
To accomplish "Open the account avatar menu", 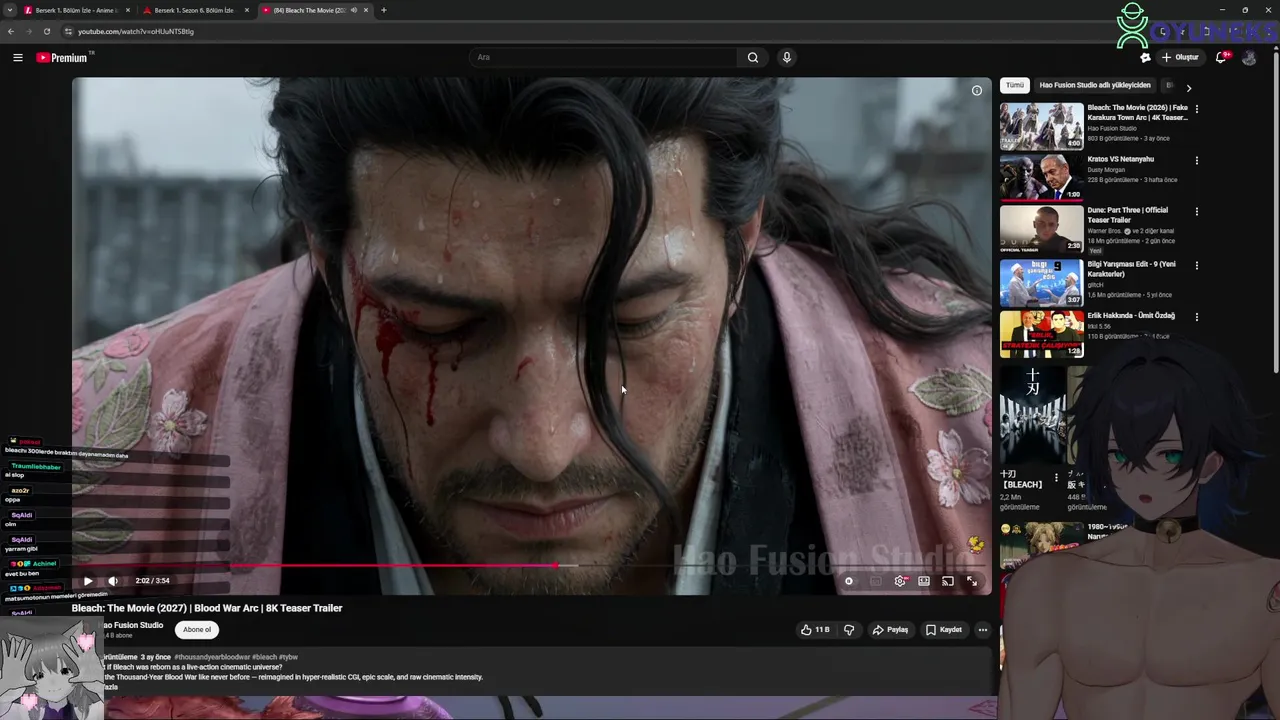I will tap(1249, 58).
